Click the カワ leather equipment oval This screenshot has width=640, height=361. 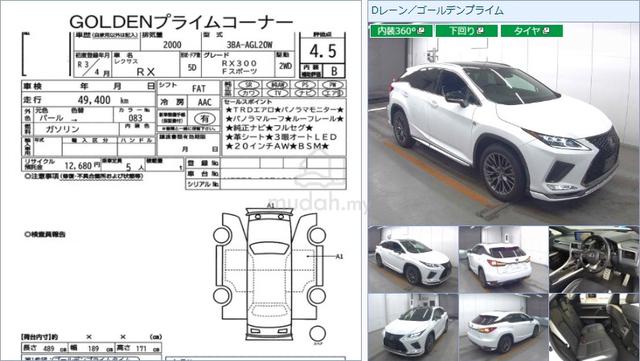point(249,93)
